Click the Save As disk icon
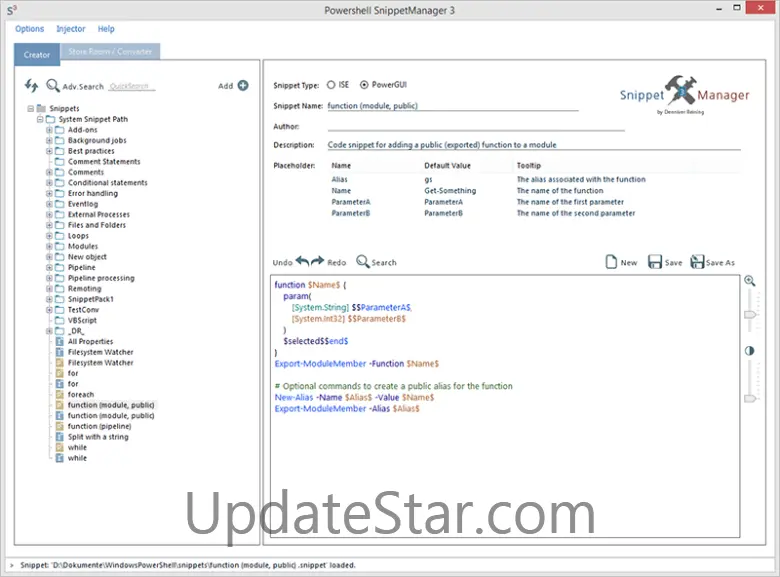The image size is (780, 577). (697, 262)
